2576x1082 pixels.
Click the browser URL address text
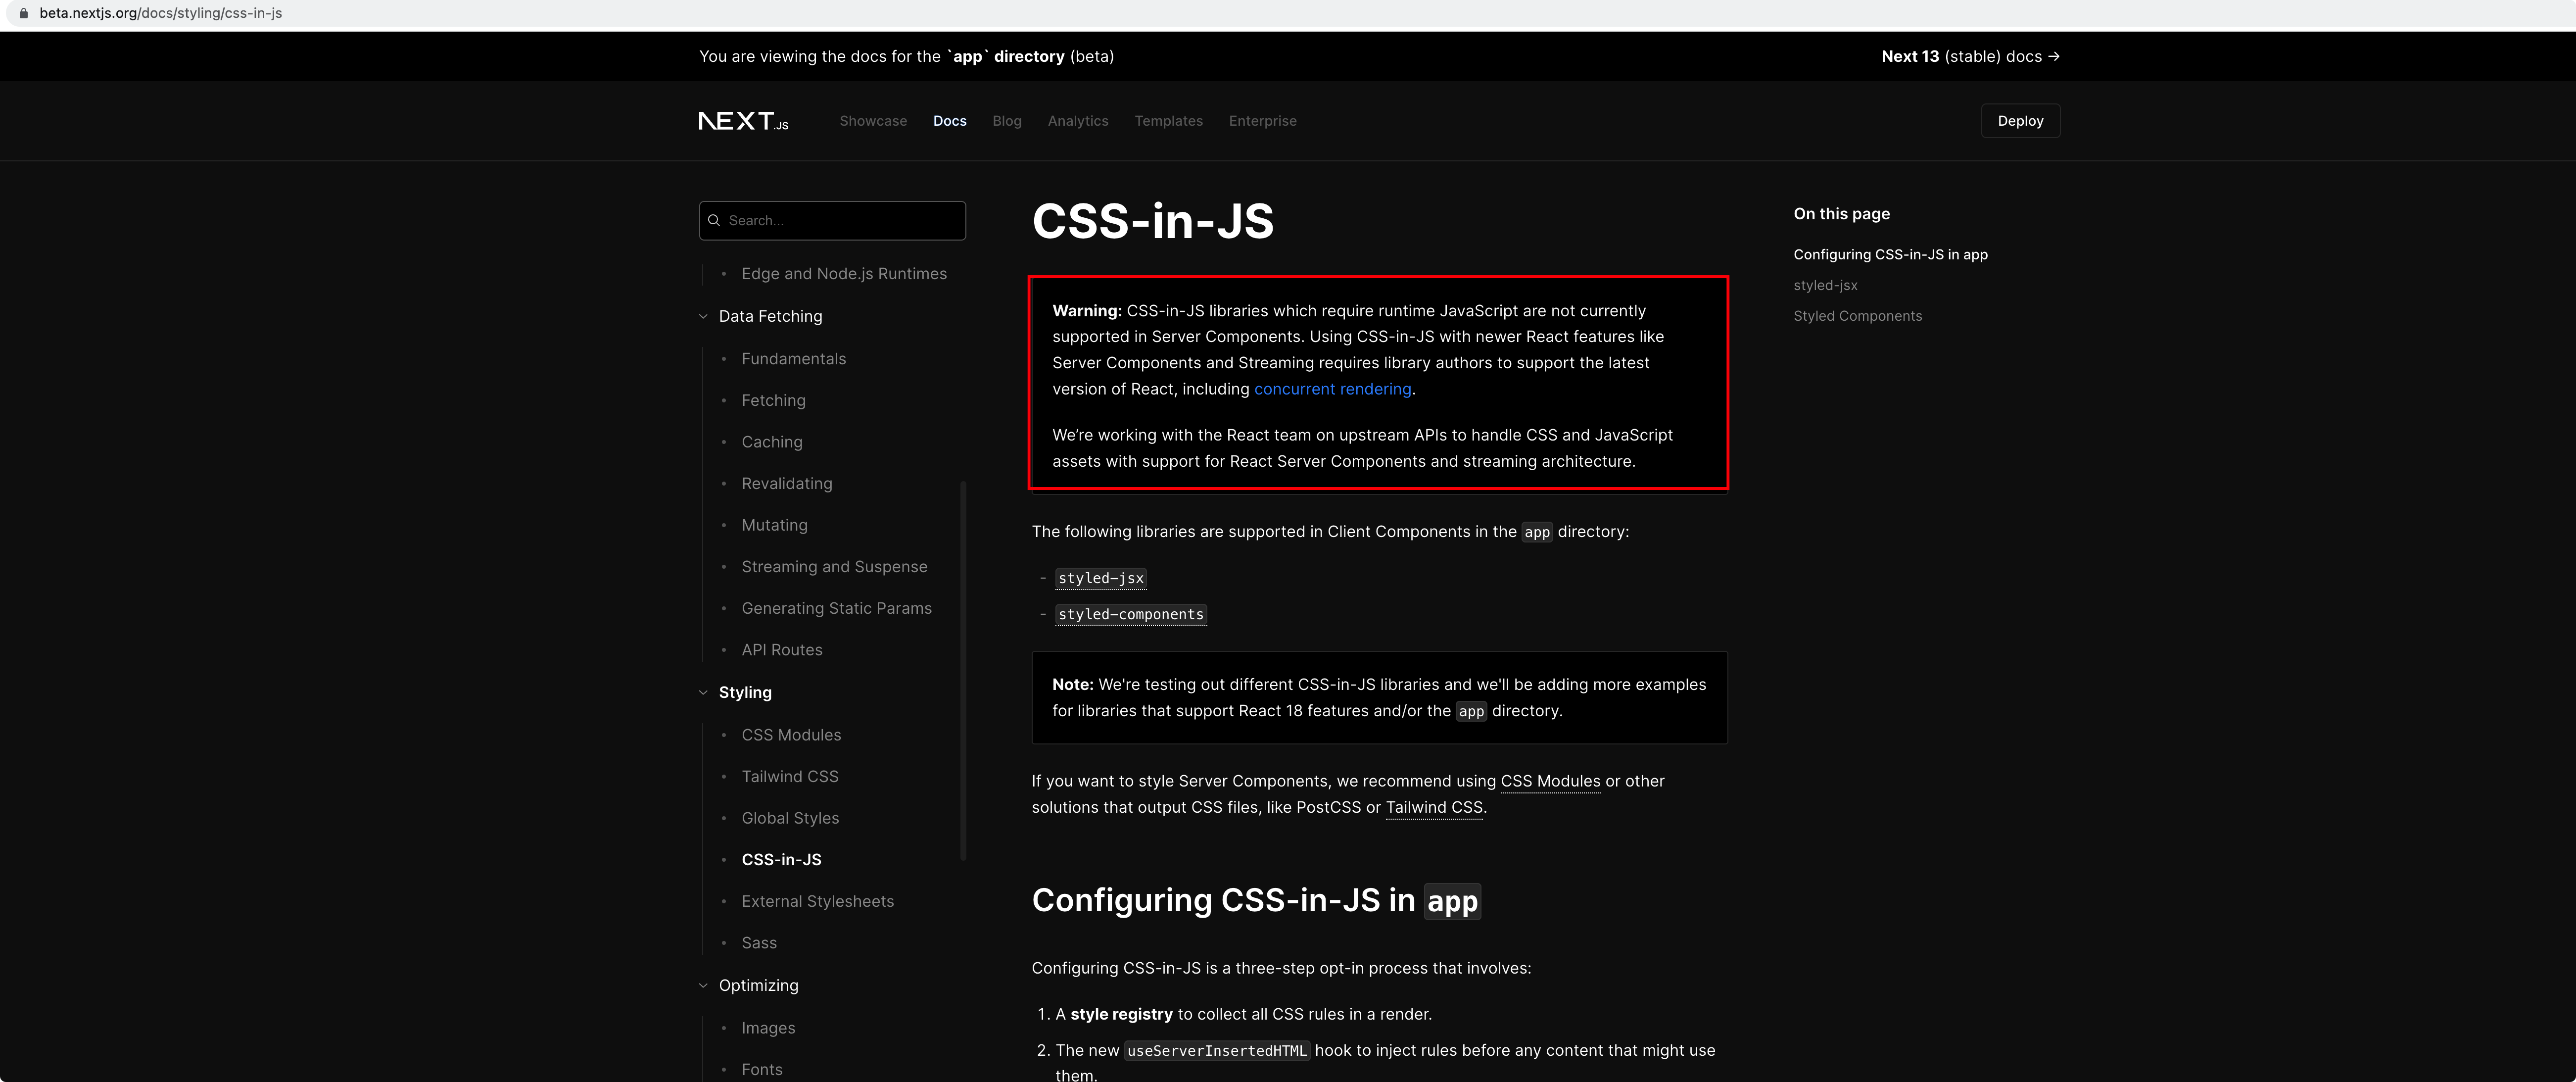[161, 13]
